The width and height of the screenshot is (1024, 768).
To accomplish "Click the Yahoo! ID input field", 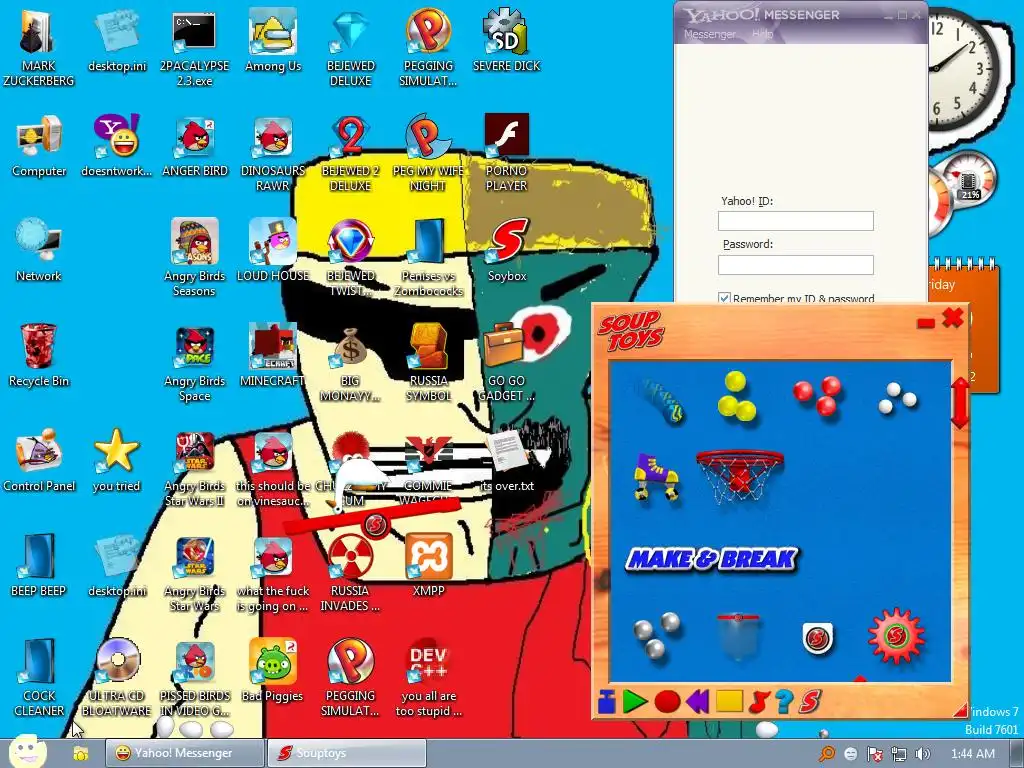I will 795,221.
